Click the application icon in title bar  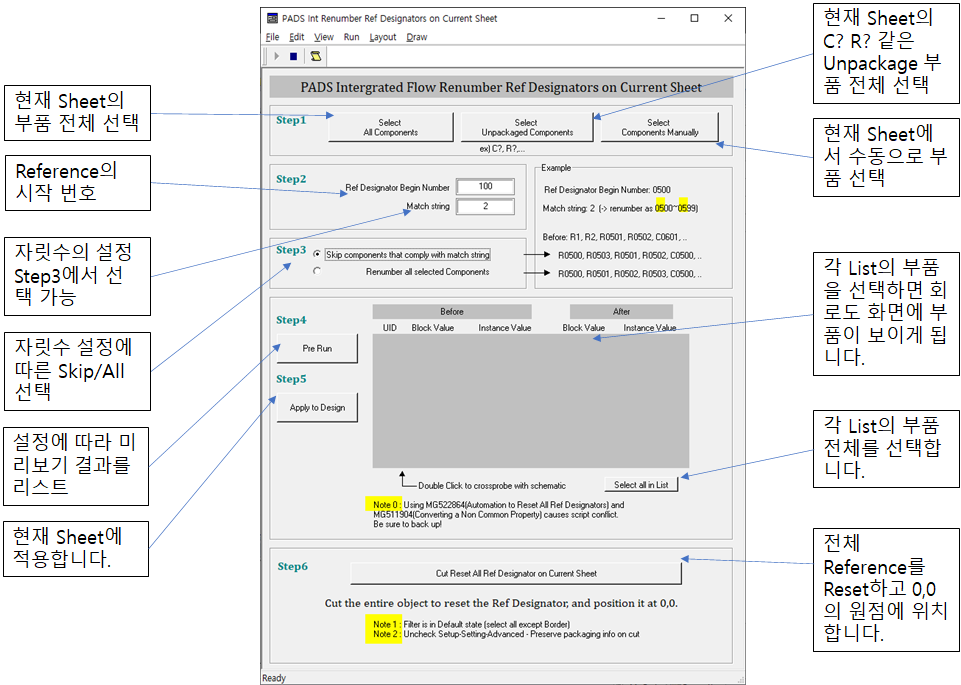point(273,18)
